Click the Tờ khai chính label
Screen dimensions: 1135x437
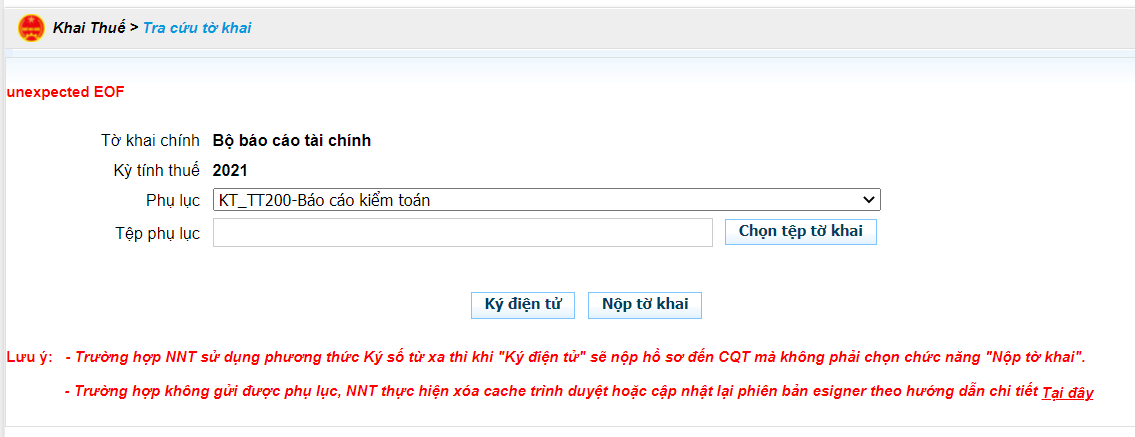(150, 141)
